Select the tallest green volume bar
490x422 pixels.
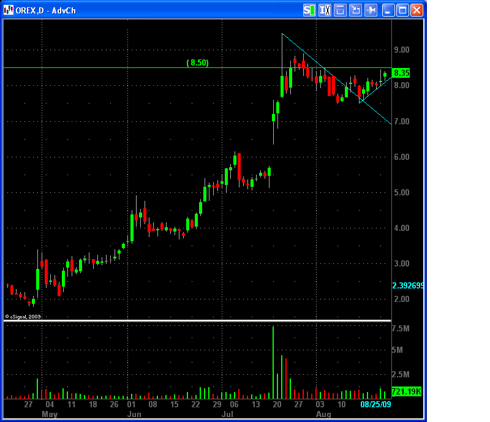(x=273, y=363)
